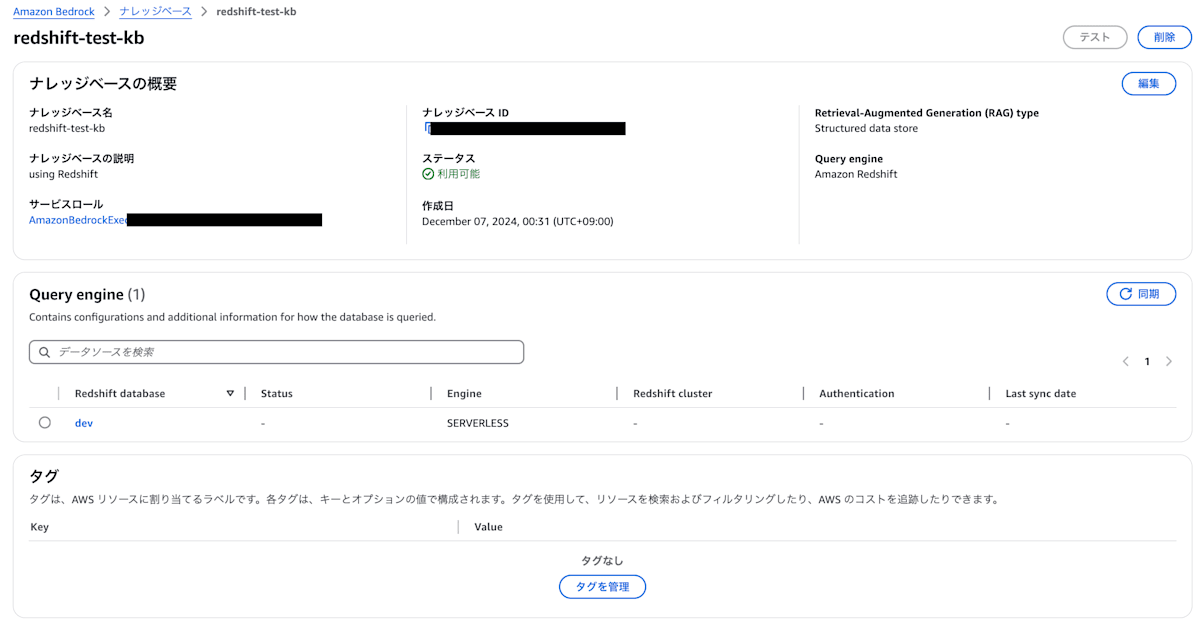Click the Value column header in tags
This screenshot has width=1200, height=630.
coord(488,527)
